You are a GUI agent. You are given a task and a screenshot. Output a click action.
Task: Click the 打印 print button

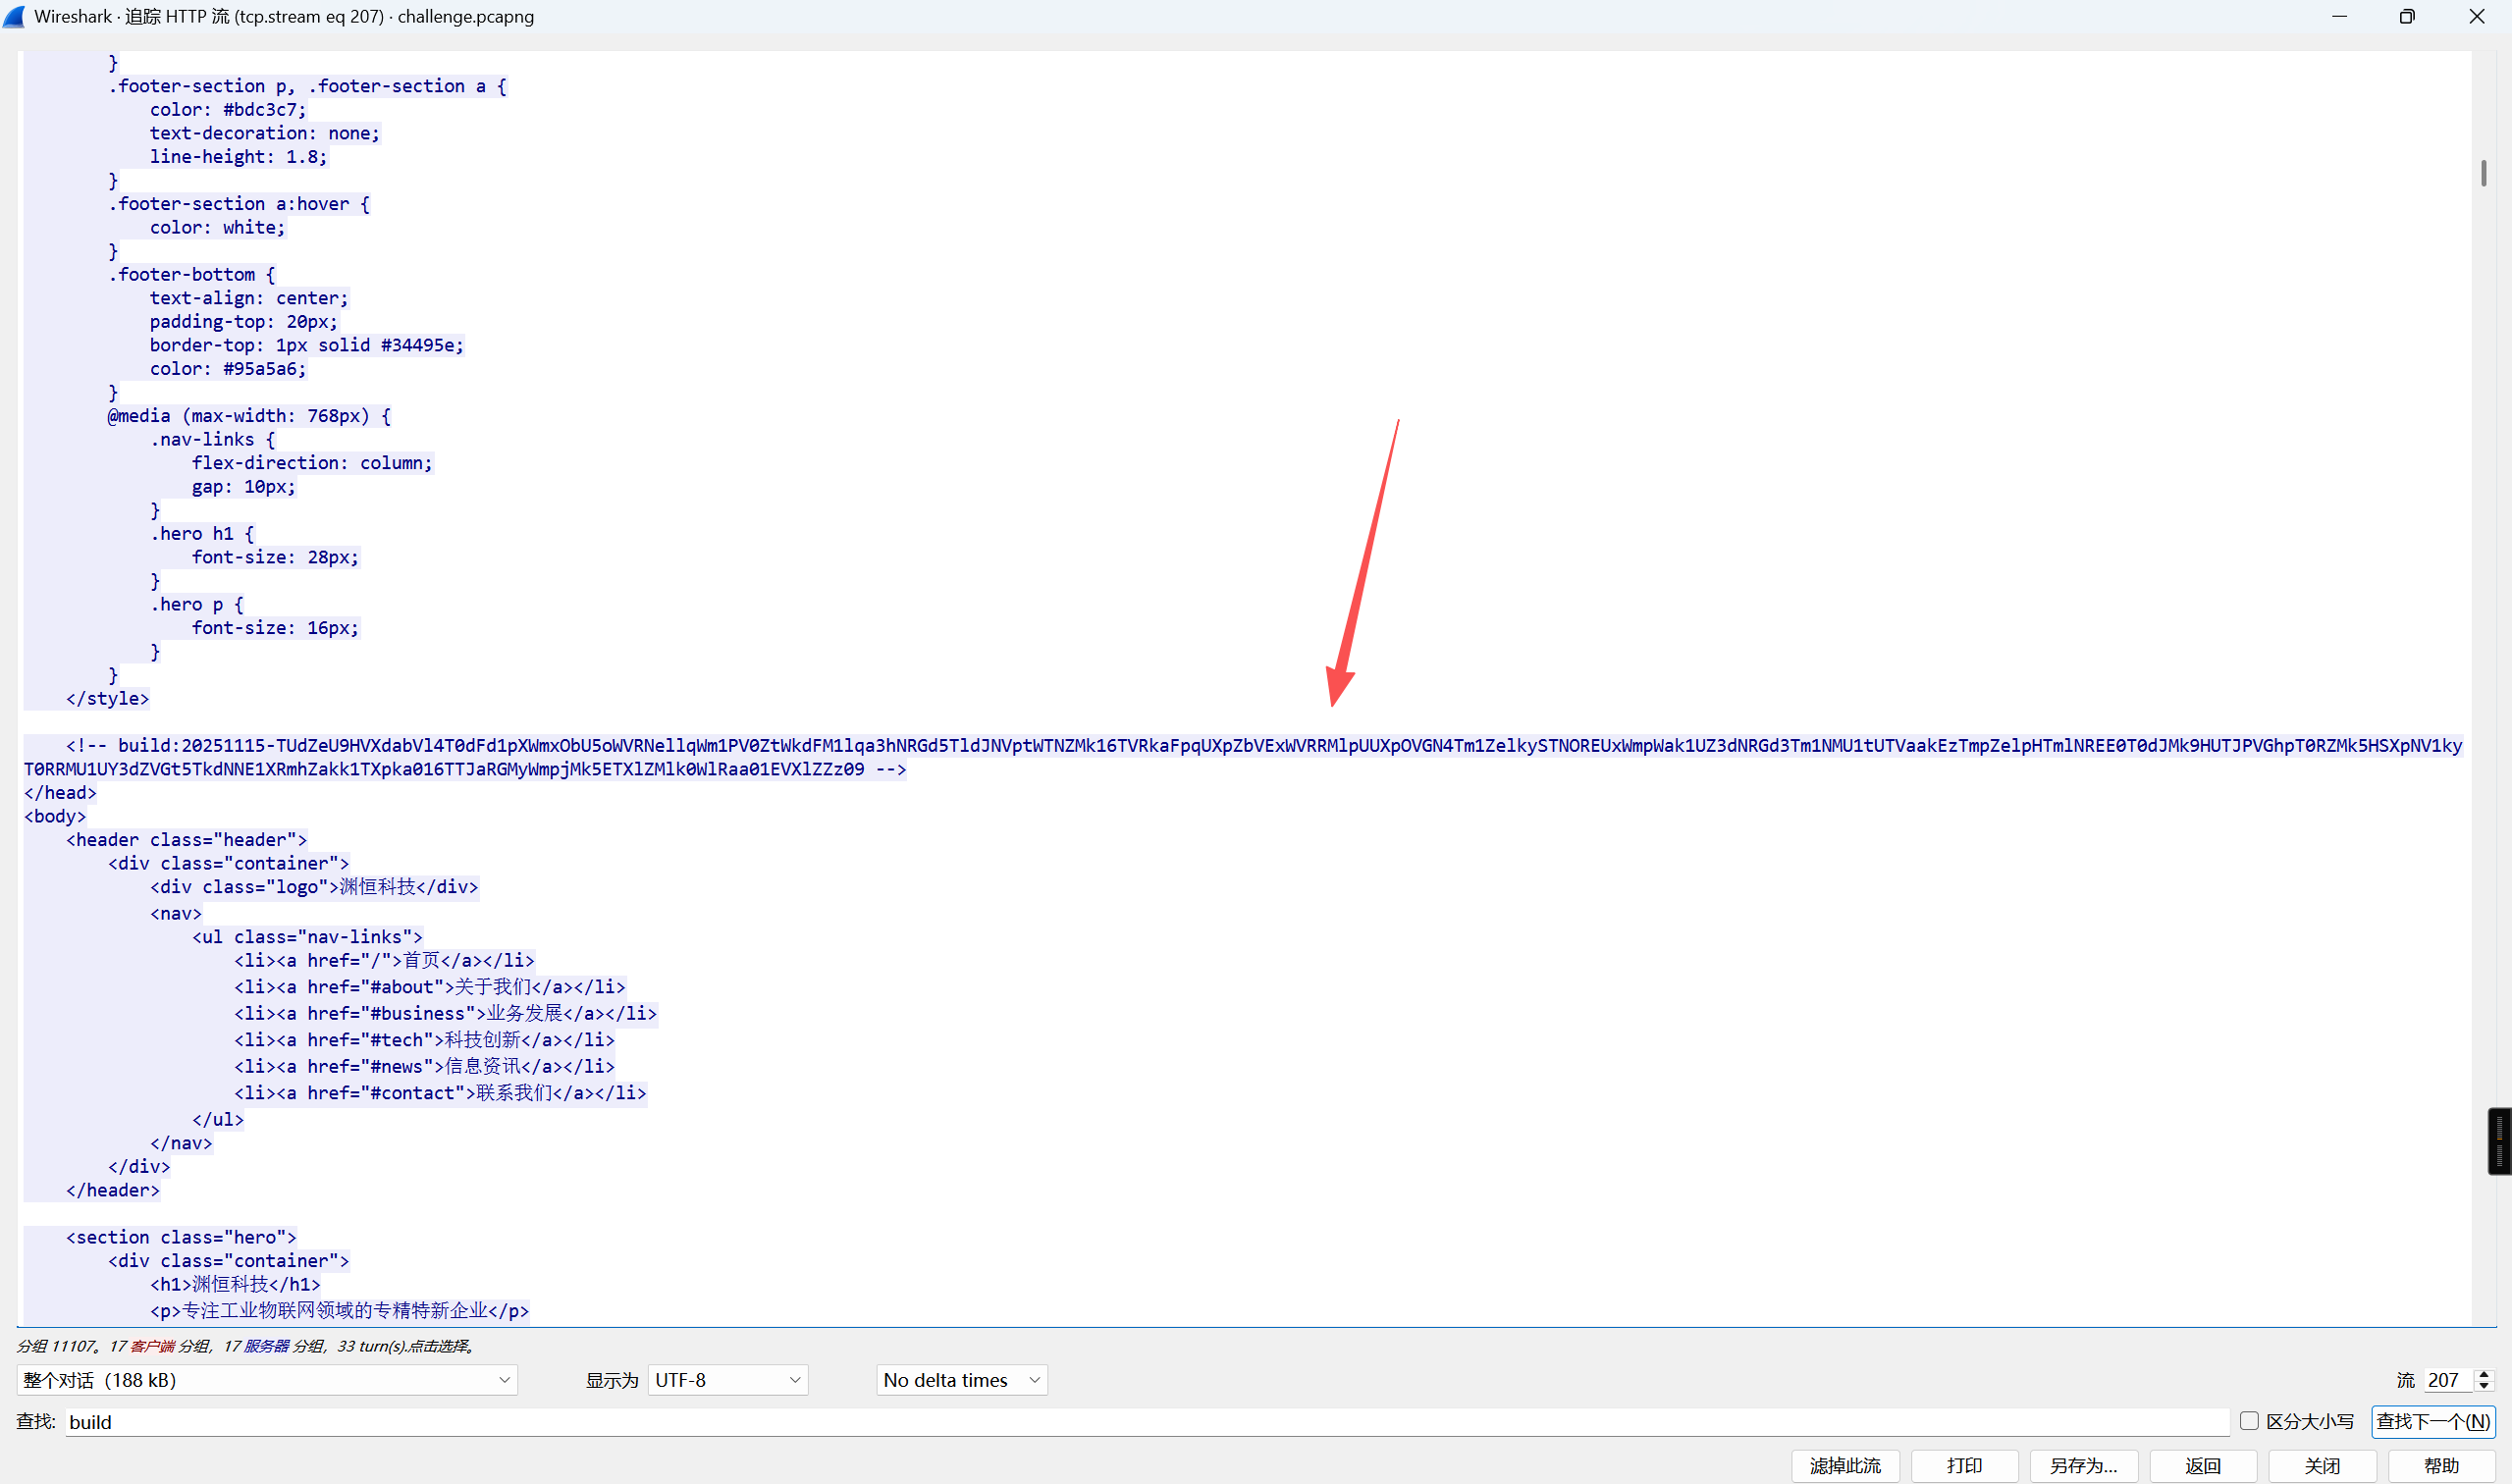(1964, 1465)
